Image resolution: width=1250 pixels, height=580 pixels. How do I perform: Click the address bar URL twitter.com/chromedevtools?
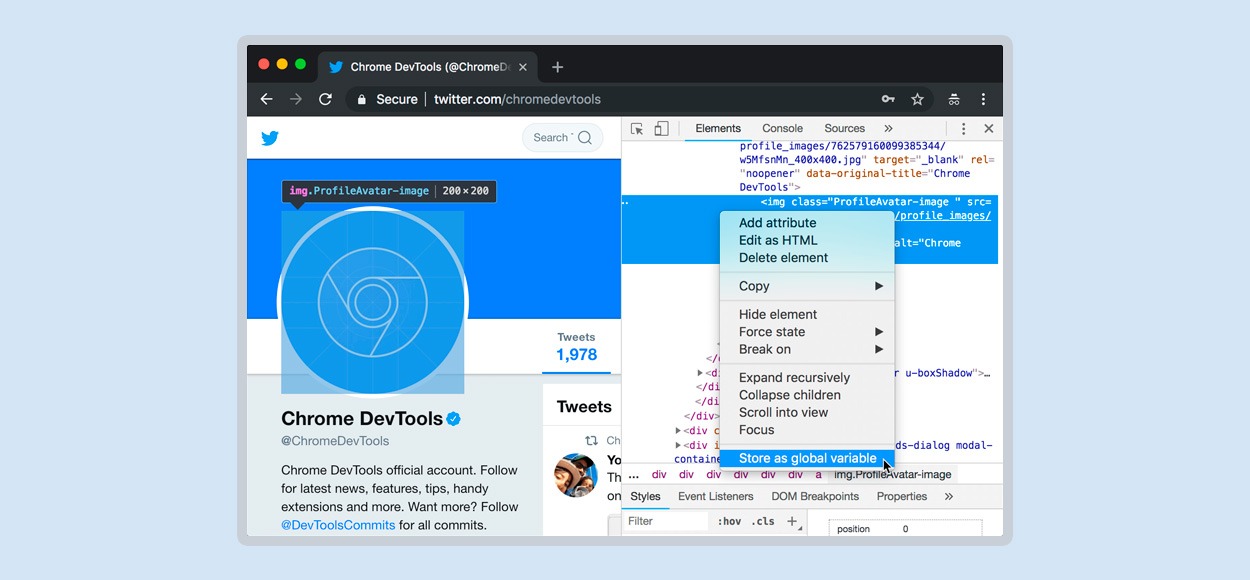[x=517, y=99]
